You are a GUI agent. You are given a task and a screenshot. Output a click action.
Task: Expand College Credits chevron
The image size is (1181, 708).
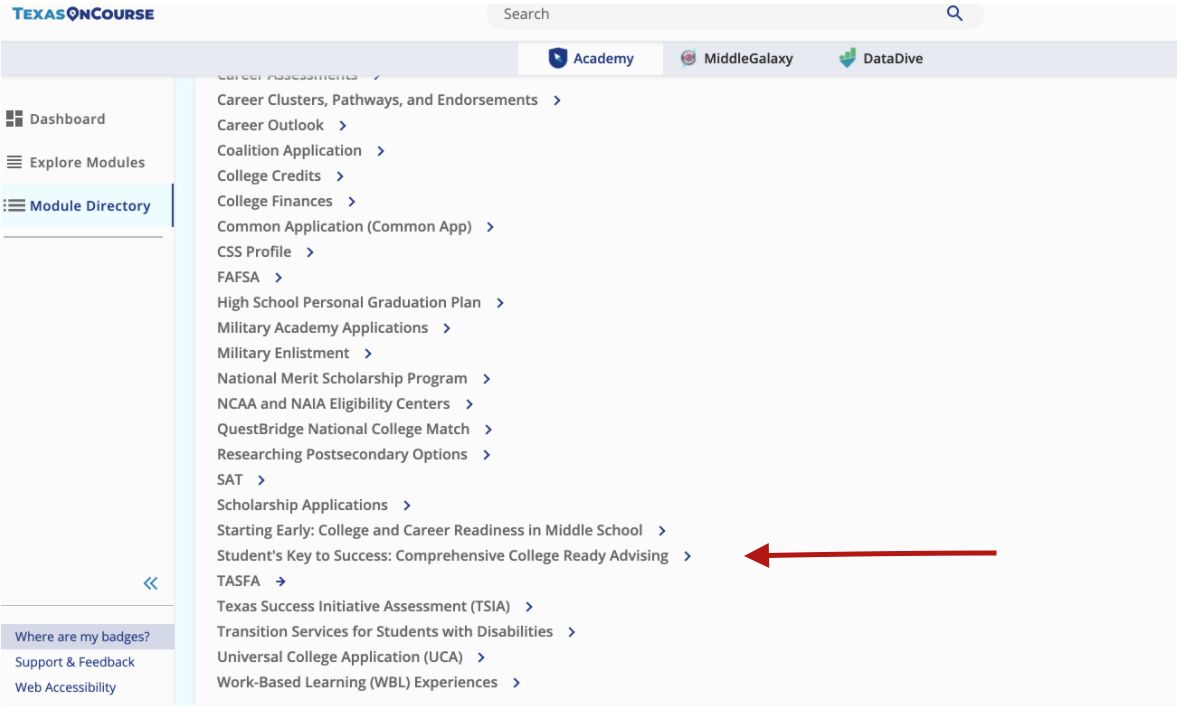[340, 176]
